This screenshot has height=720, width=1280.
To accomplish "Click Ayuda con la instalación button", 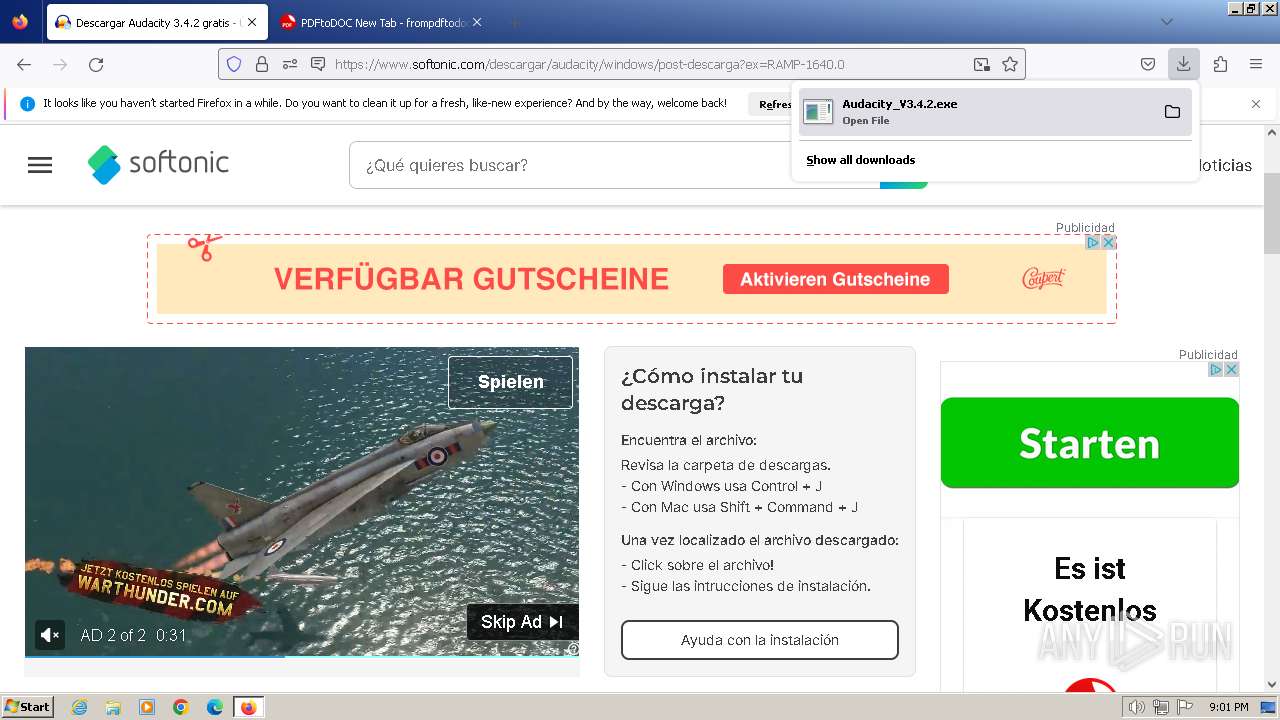I will point(760,640).
